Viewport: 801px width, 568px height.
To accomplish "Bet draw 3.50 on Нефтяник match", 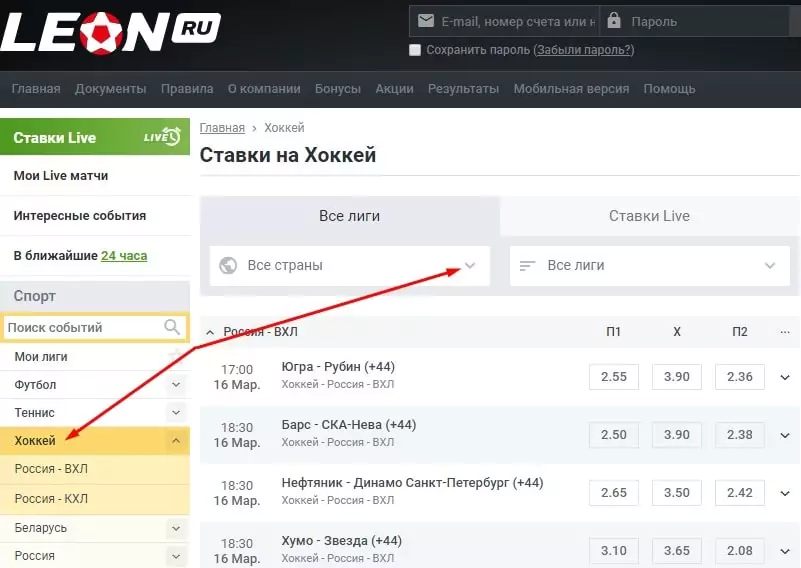I will (x=676, y=493).
